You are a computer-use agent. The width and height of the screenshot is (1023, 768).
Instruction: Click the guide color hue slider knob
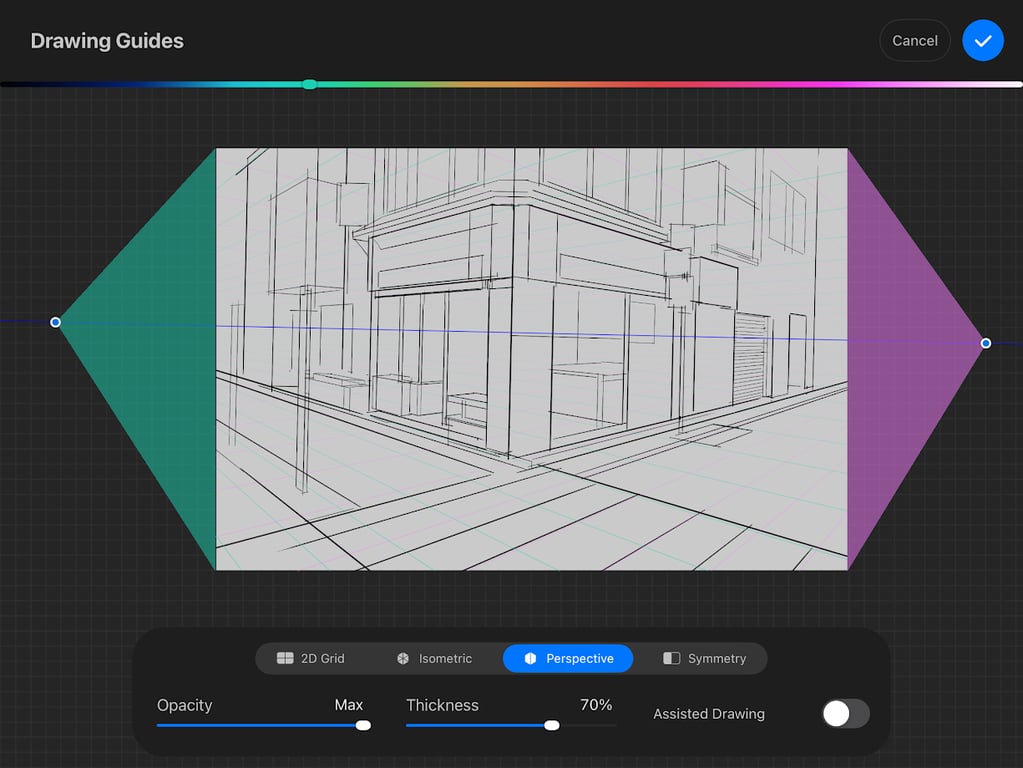310,84
